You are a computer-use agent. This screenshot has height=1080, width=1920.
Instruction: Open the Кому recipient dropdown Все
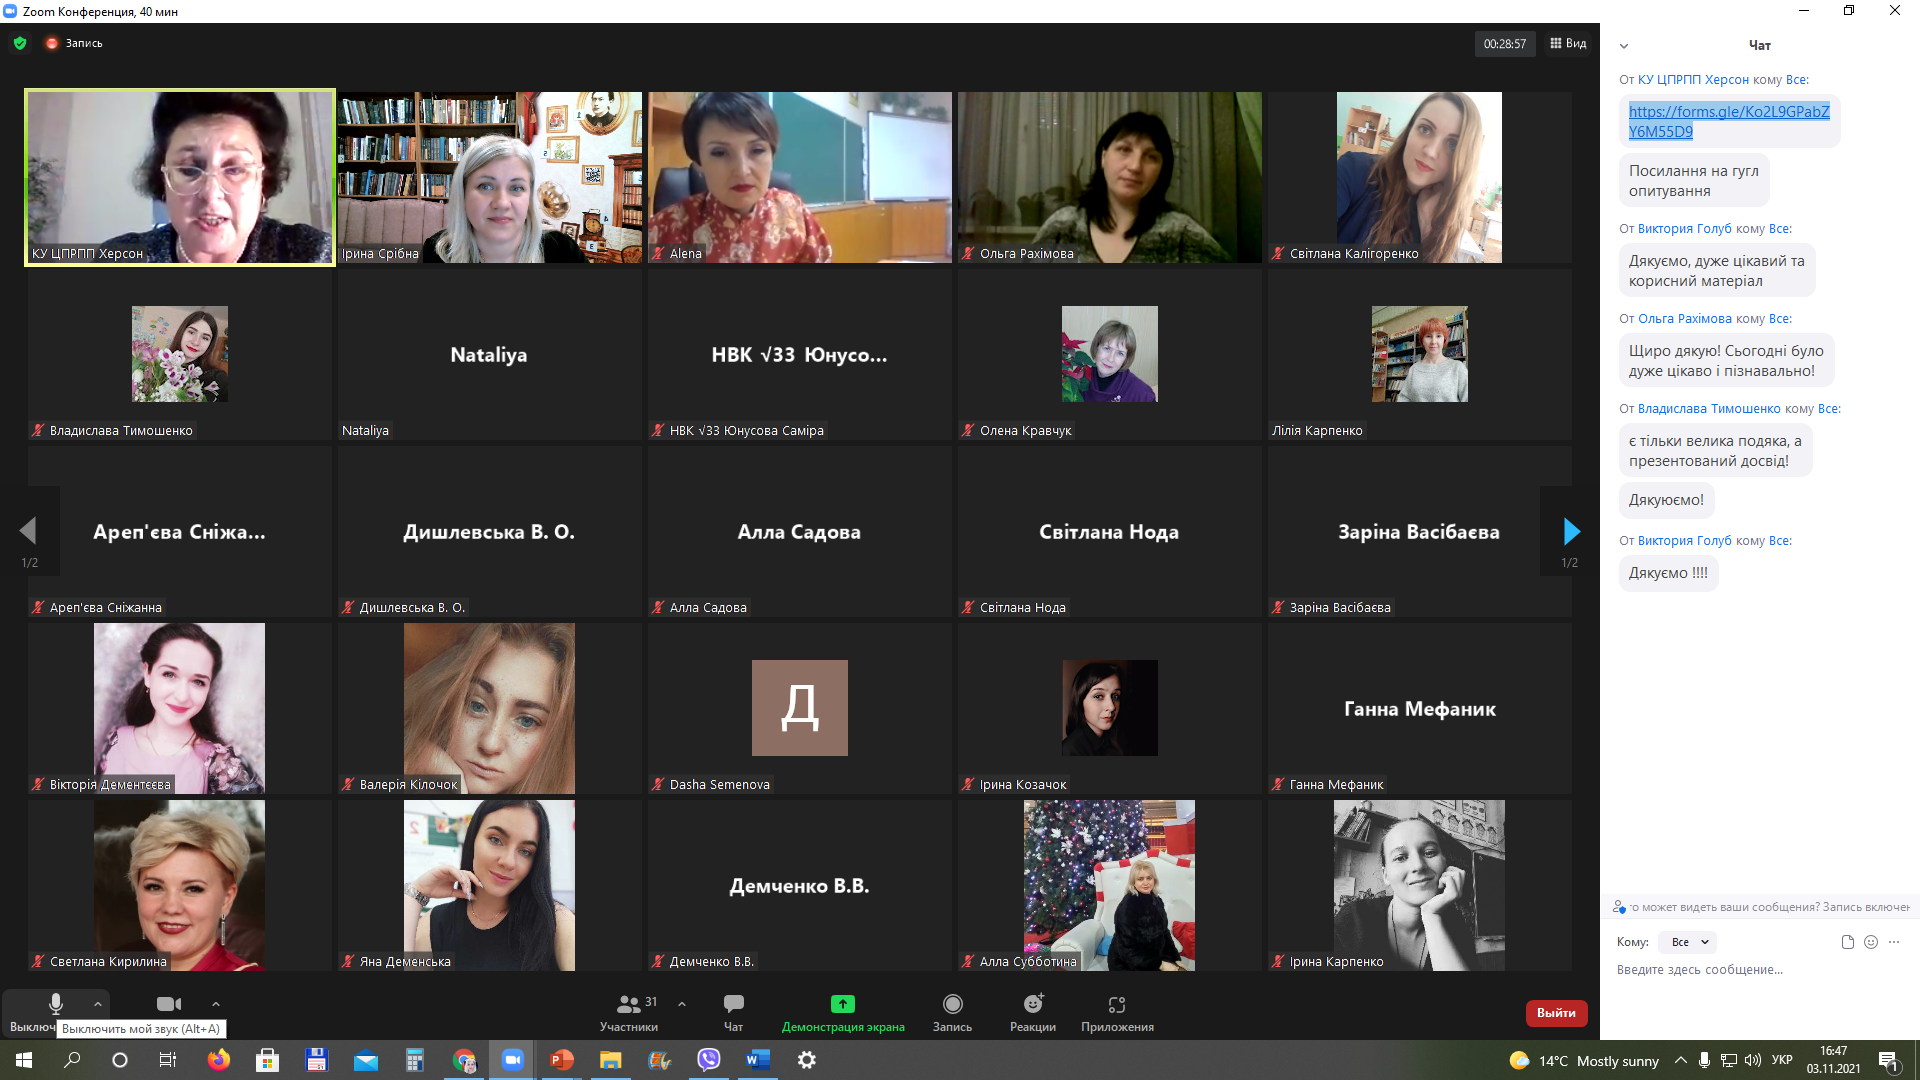(1688, 942)
